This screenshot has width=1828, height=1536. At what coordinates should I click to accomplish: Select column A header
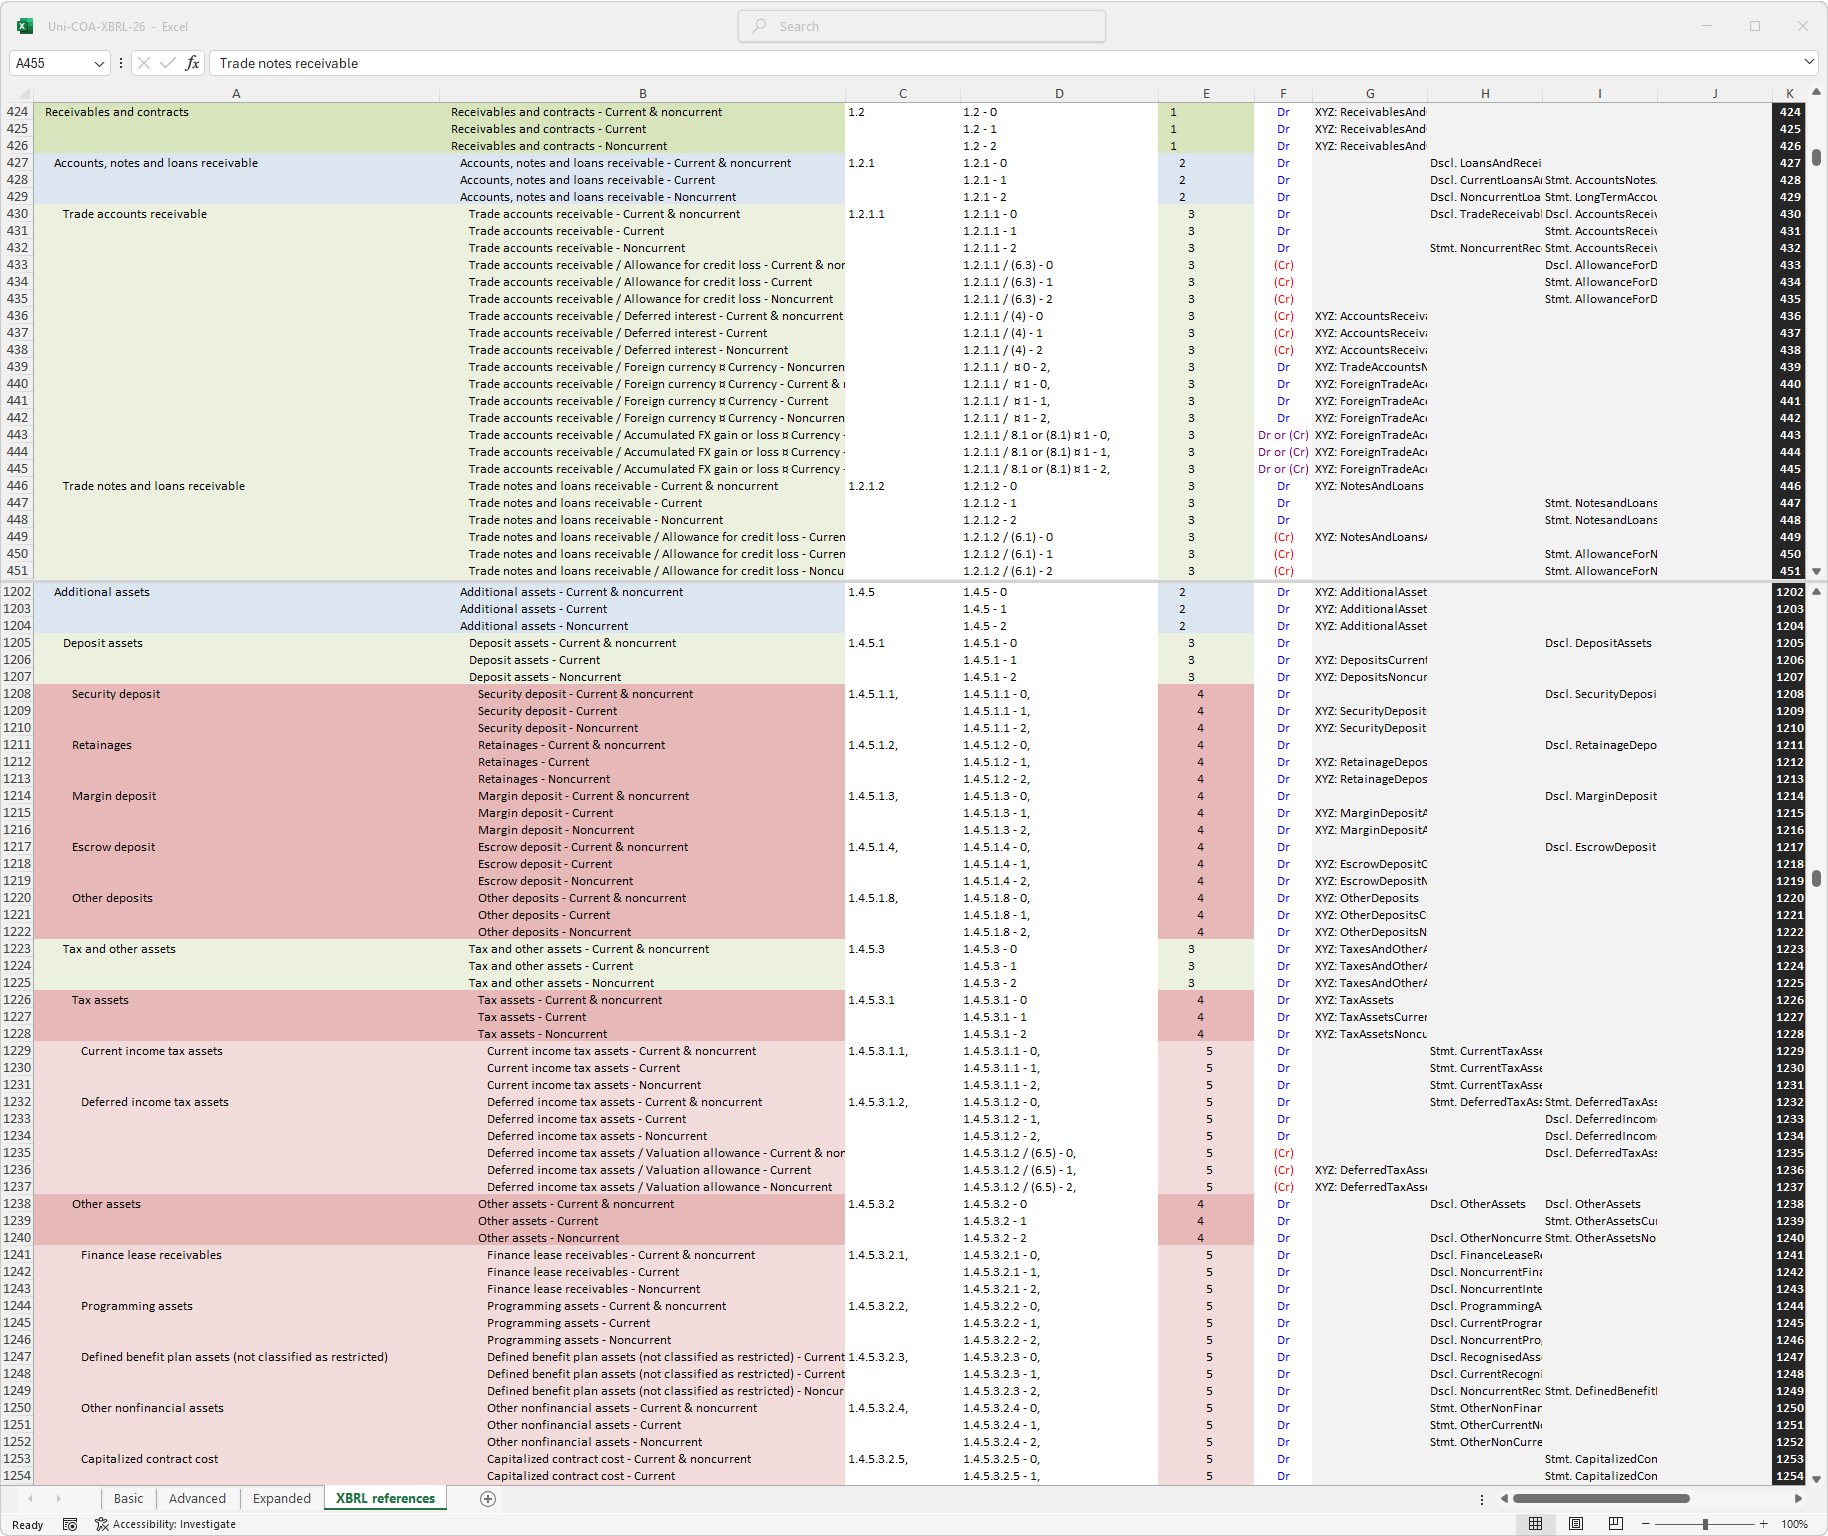[x=236, y=94]
